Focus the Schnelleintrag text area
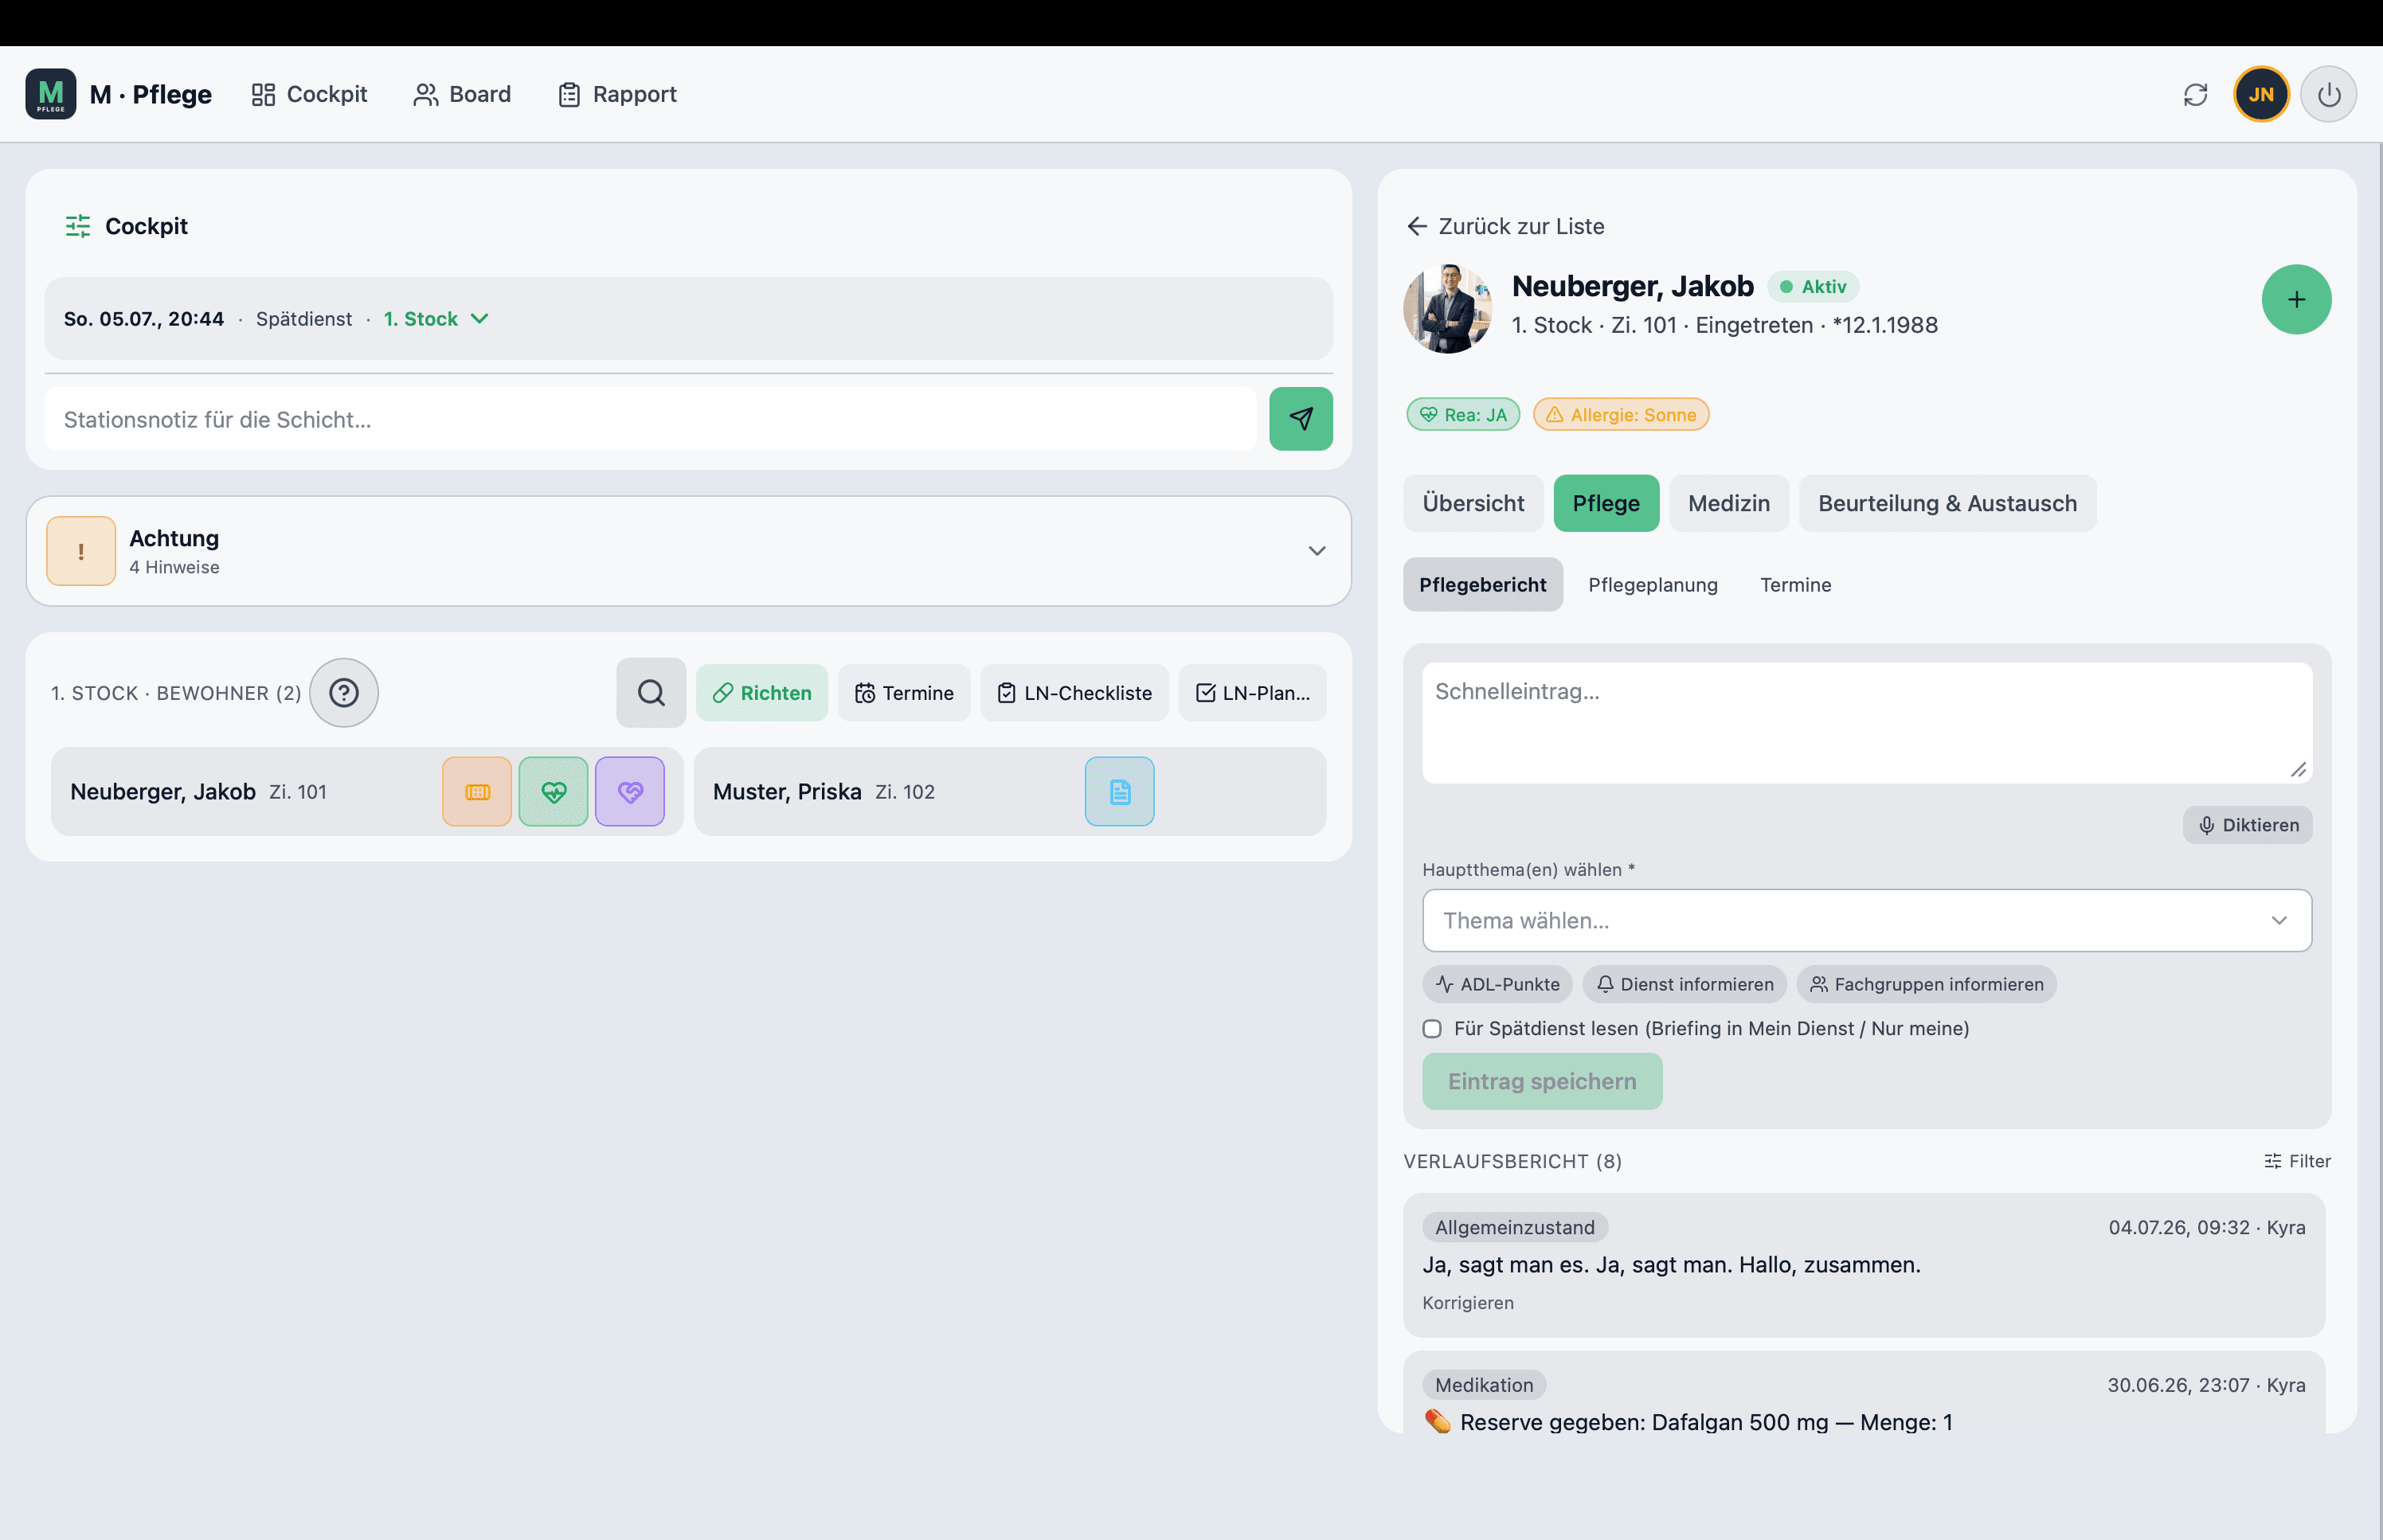The image size is (2383, 1540). (x=1867, y=723)
